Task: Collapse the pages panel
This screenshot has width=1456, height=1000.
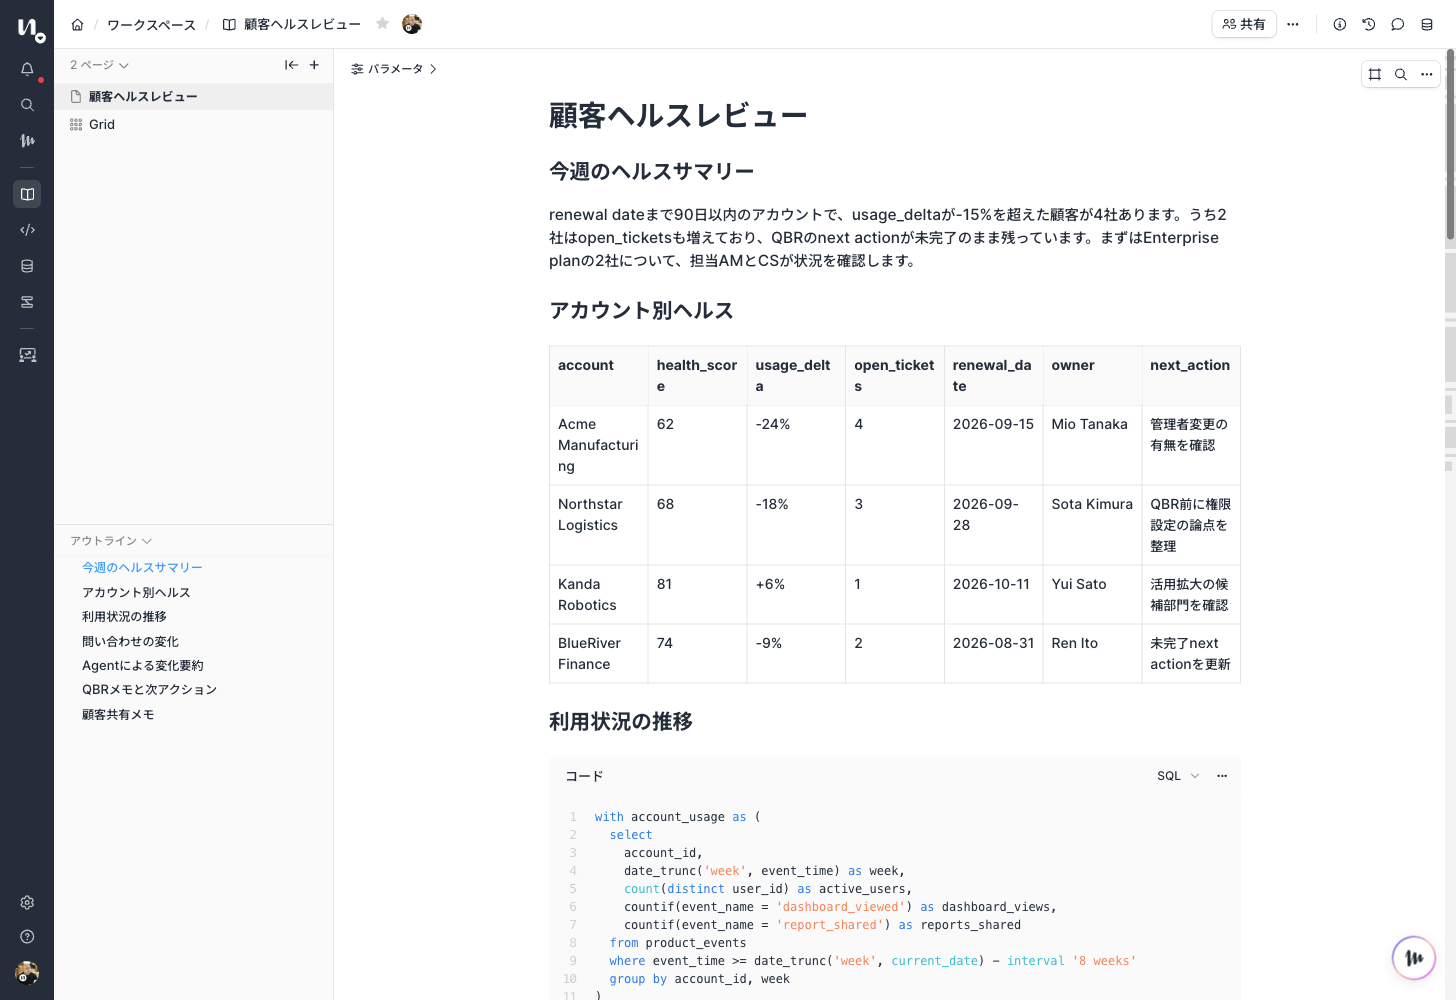Action: (291, 65)
